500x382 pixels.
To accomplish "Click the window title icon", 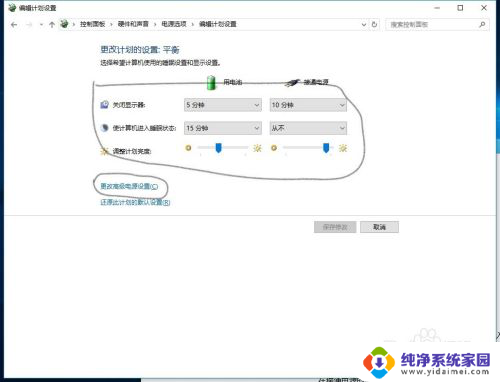I will click(12, 8).
